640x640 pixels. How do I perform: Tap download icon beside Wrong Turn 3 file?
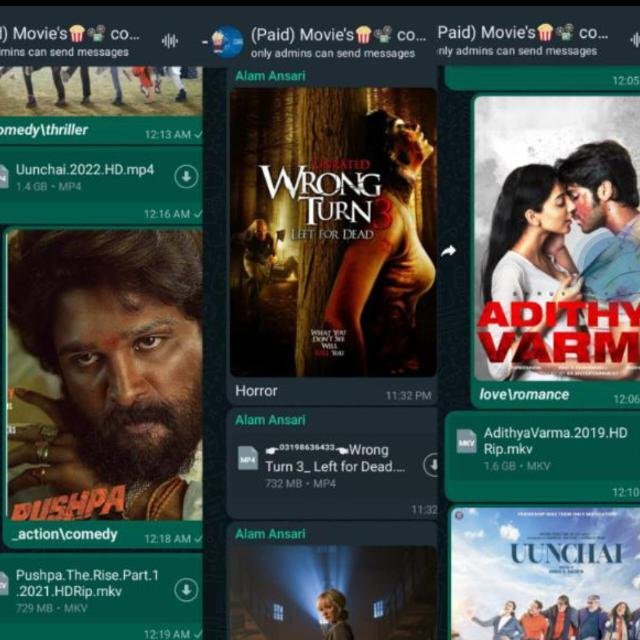coord(431,464)
